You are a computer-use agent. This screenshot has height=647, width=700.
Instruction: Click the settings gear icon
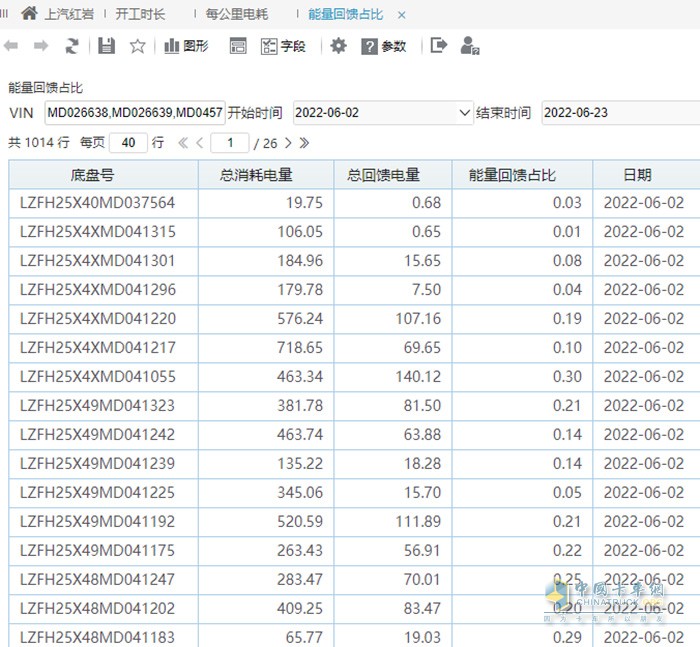338,46
